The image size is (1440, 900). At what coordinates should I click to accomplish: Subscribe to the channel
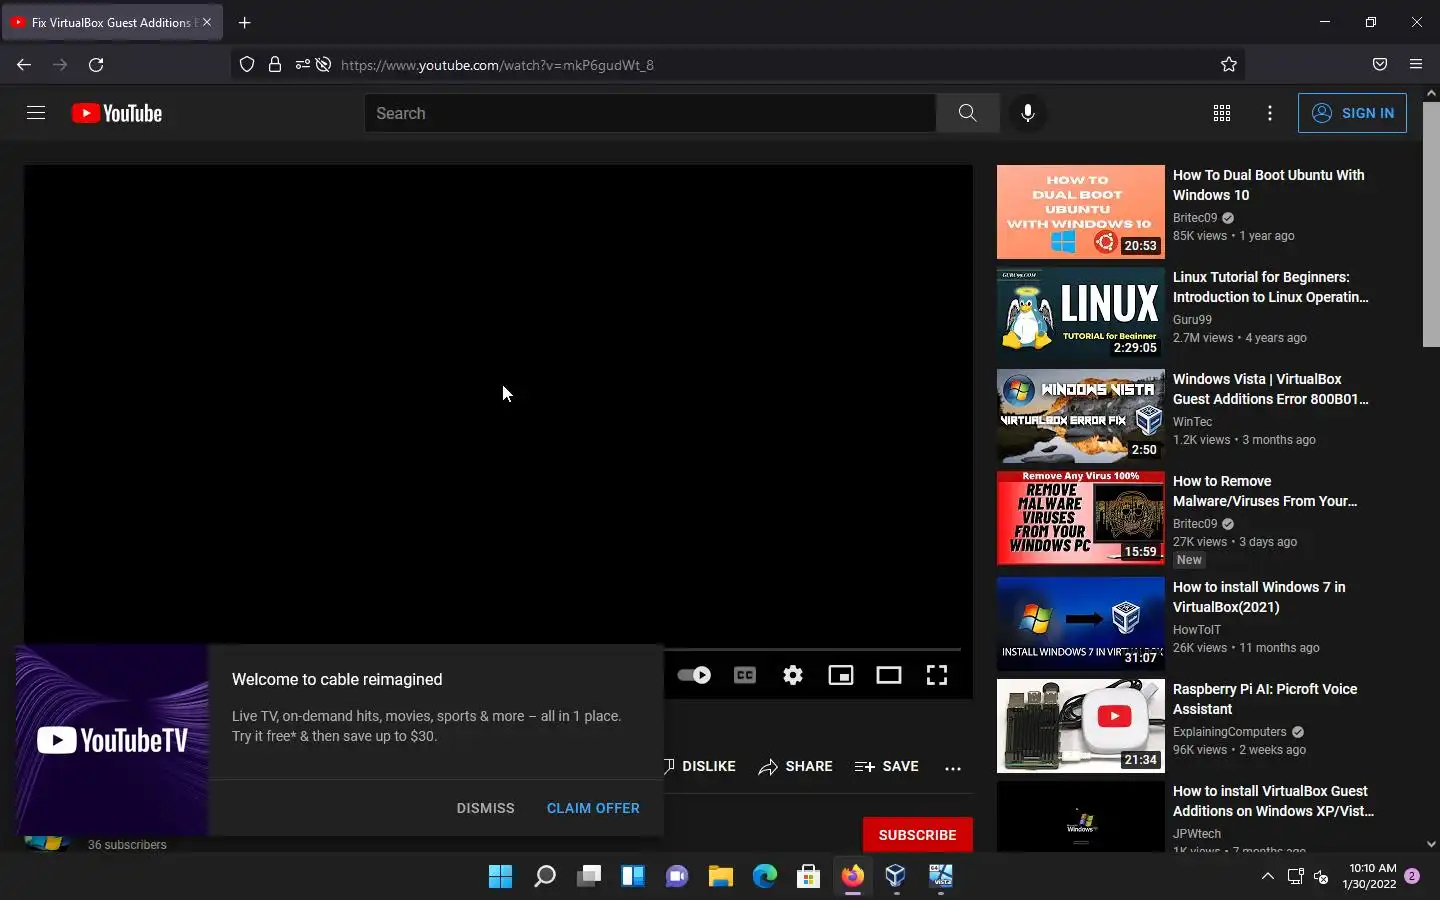tap(917, 835)
